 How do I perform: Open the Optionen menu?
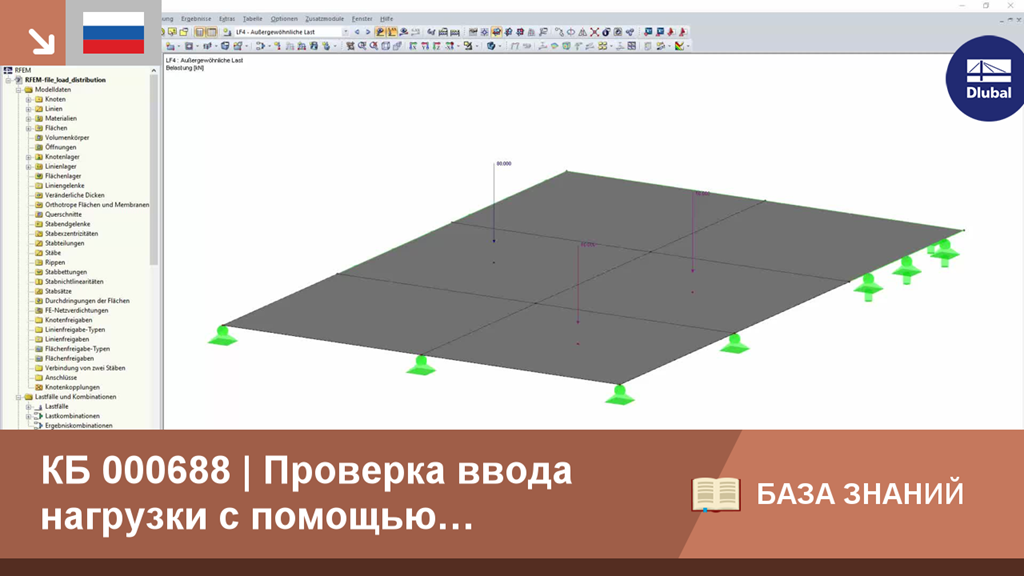tap(284, 19)
